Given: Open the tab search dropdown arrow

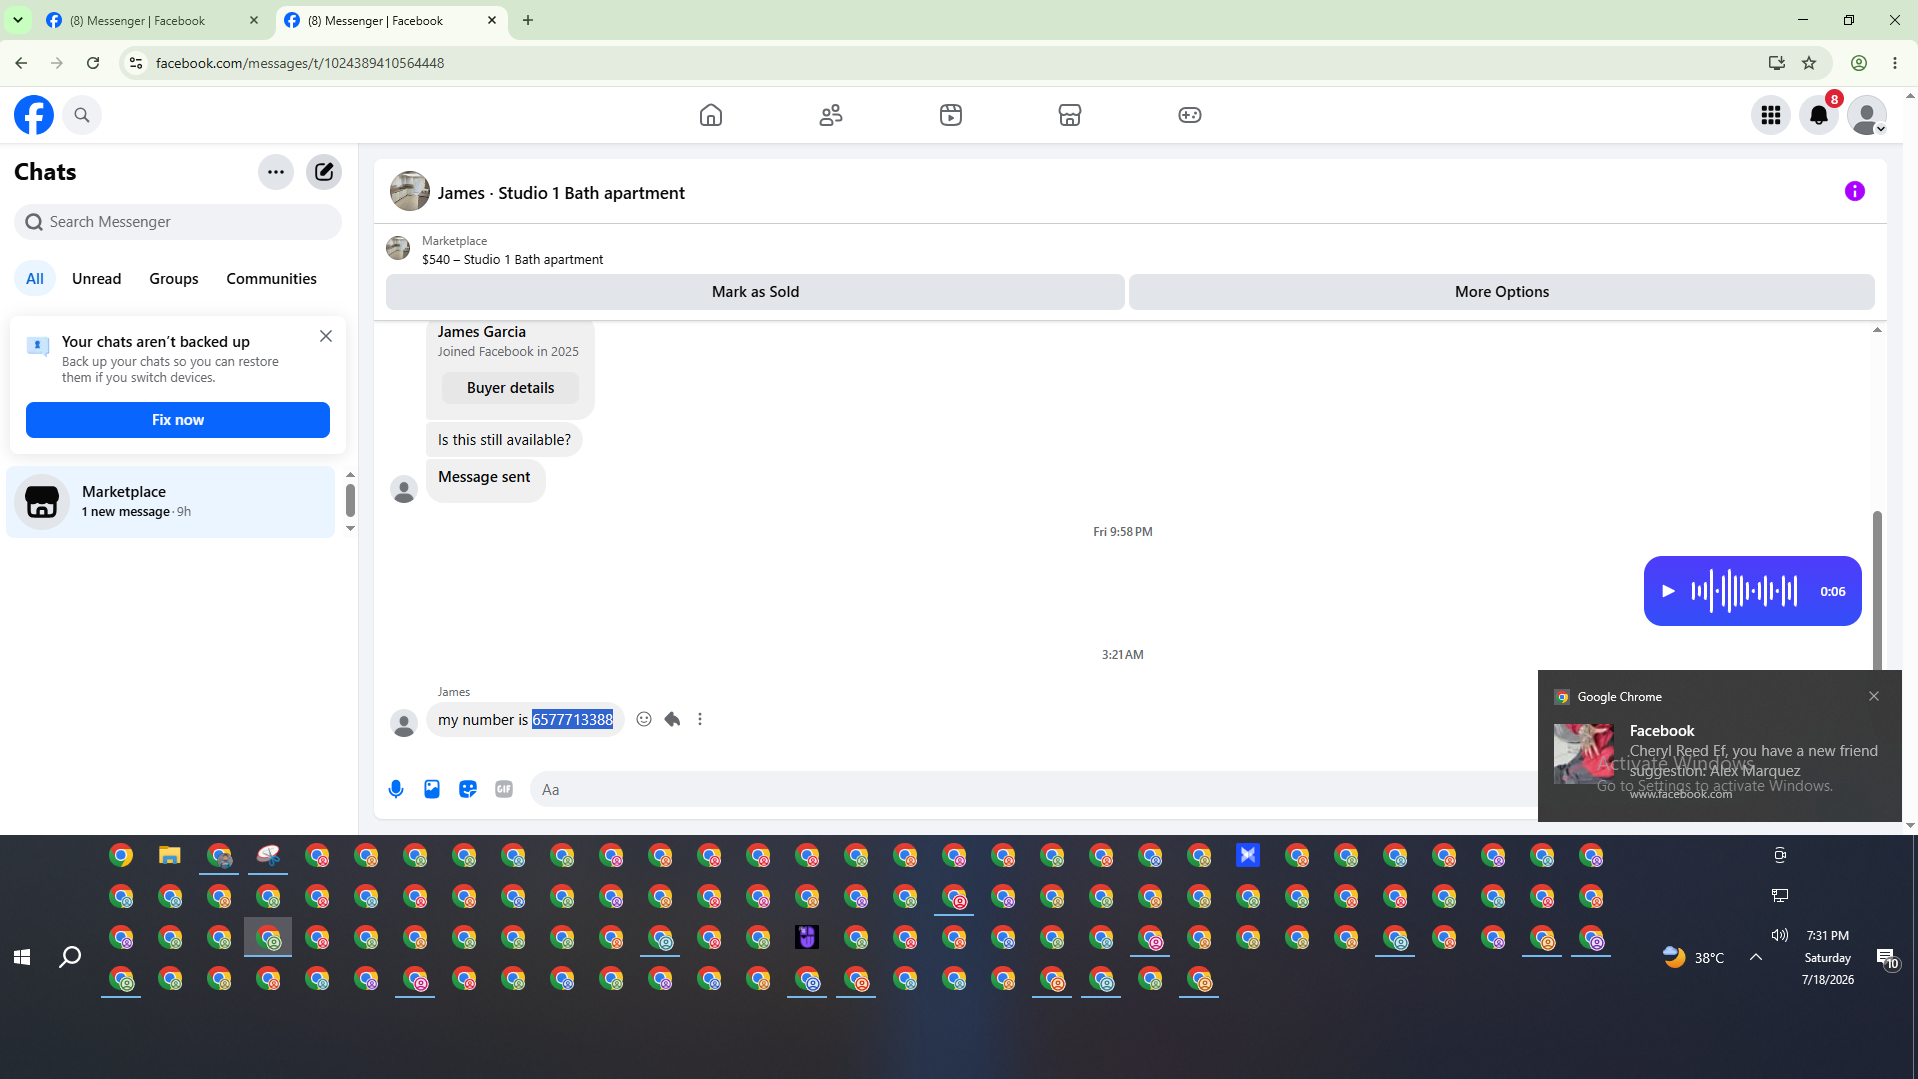Looking at the screenshot, I should [18, 20].
